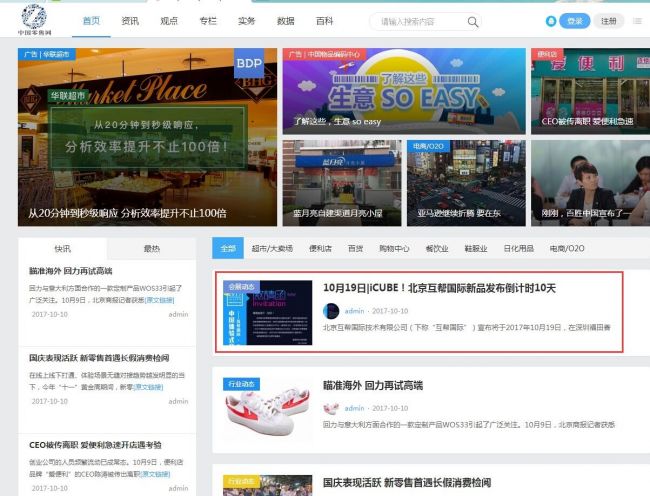Click the 广告 | 中国物品编码中心 label

tap(324, 54)
